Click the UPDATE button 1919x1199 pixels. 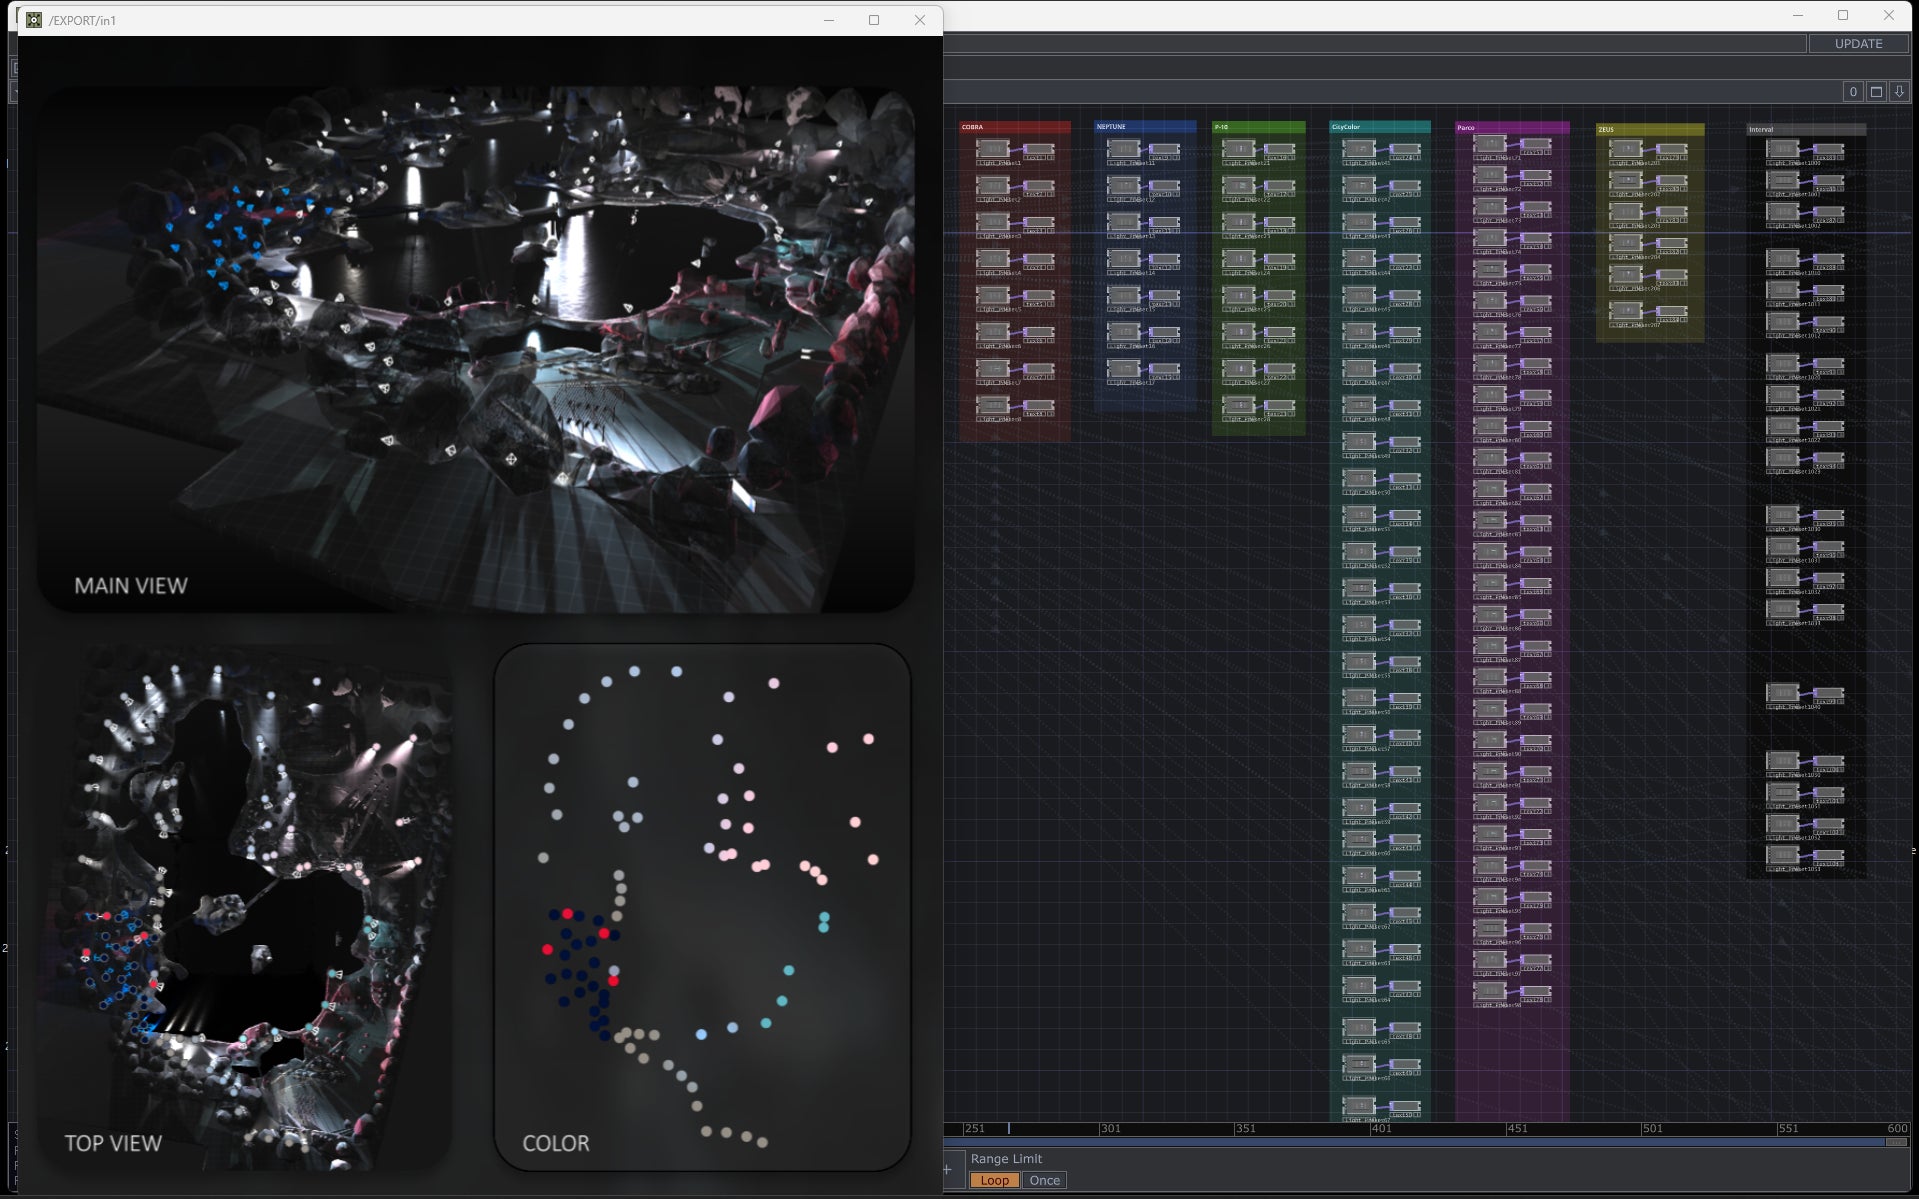tap(1857, 44)
